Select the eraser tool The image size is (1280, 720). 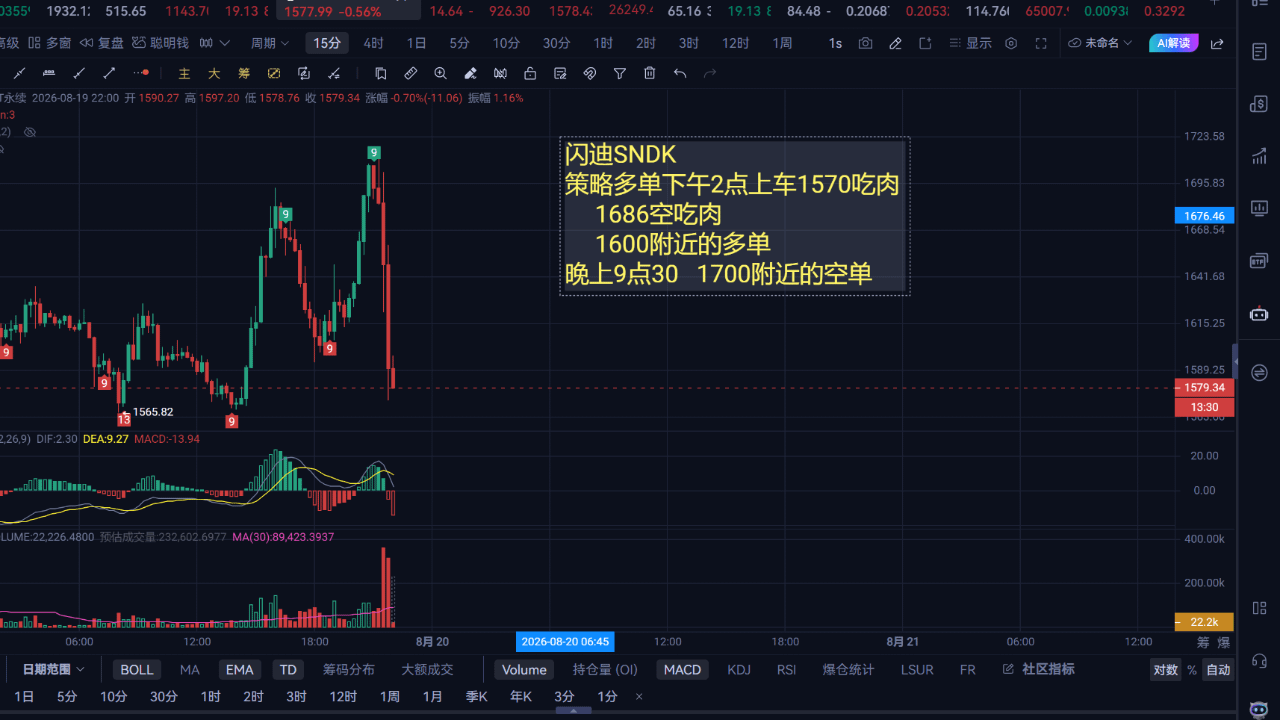pyautogui.click(x=470, y=73)
